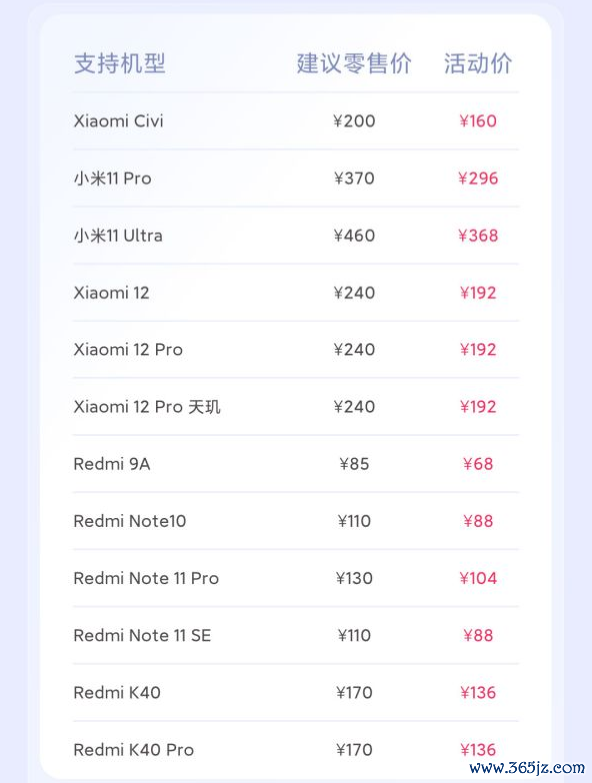Click the Redmi Note 11 Pro entry
Screen dimensions: 592x783
coord(146,578)
